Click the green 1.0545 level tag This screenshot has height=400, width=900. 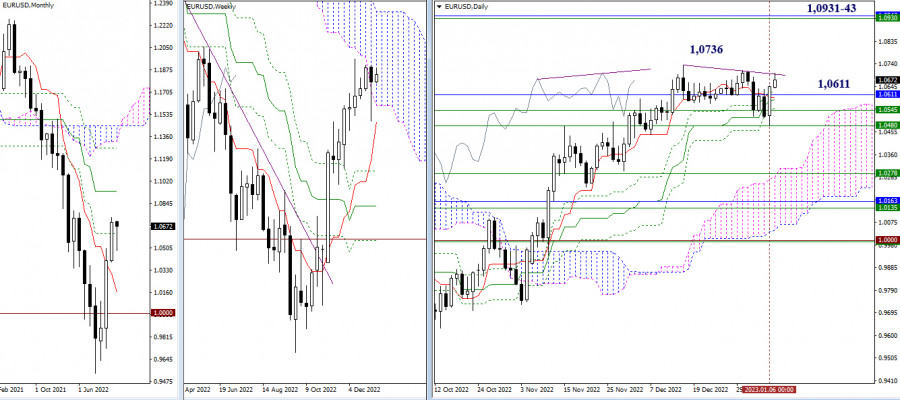tap(886, 109)
